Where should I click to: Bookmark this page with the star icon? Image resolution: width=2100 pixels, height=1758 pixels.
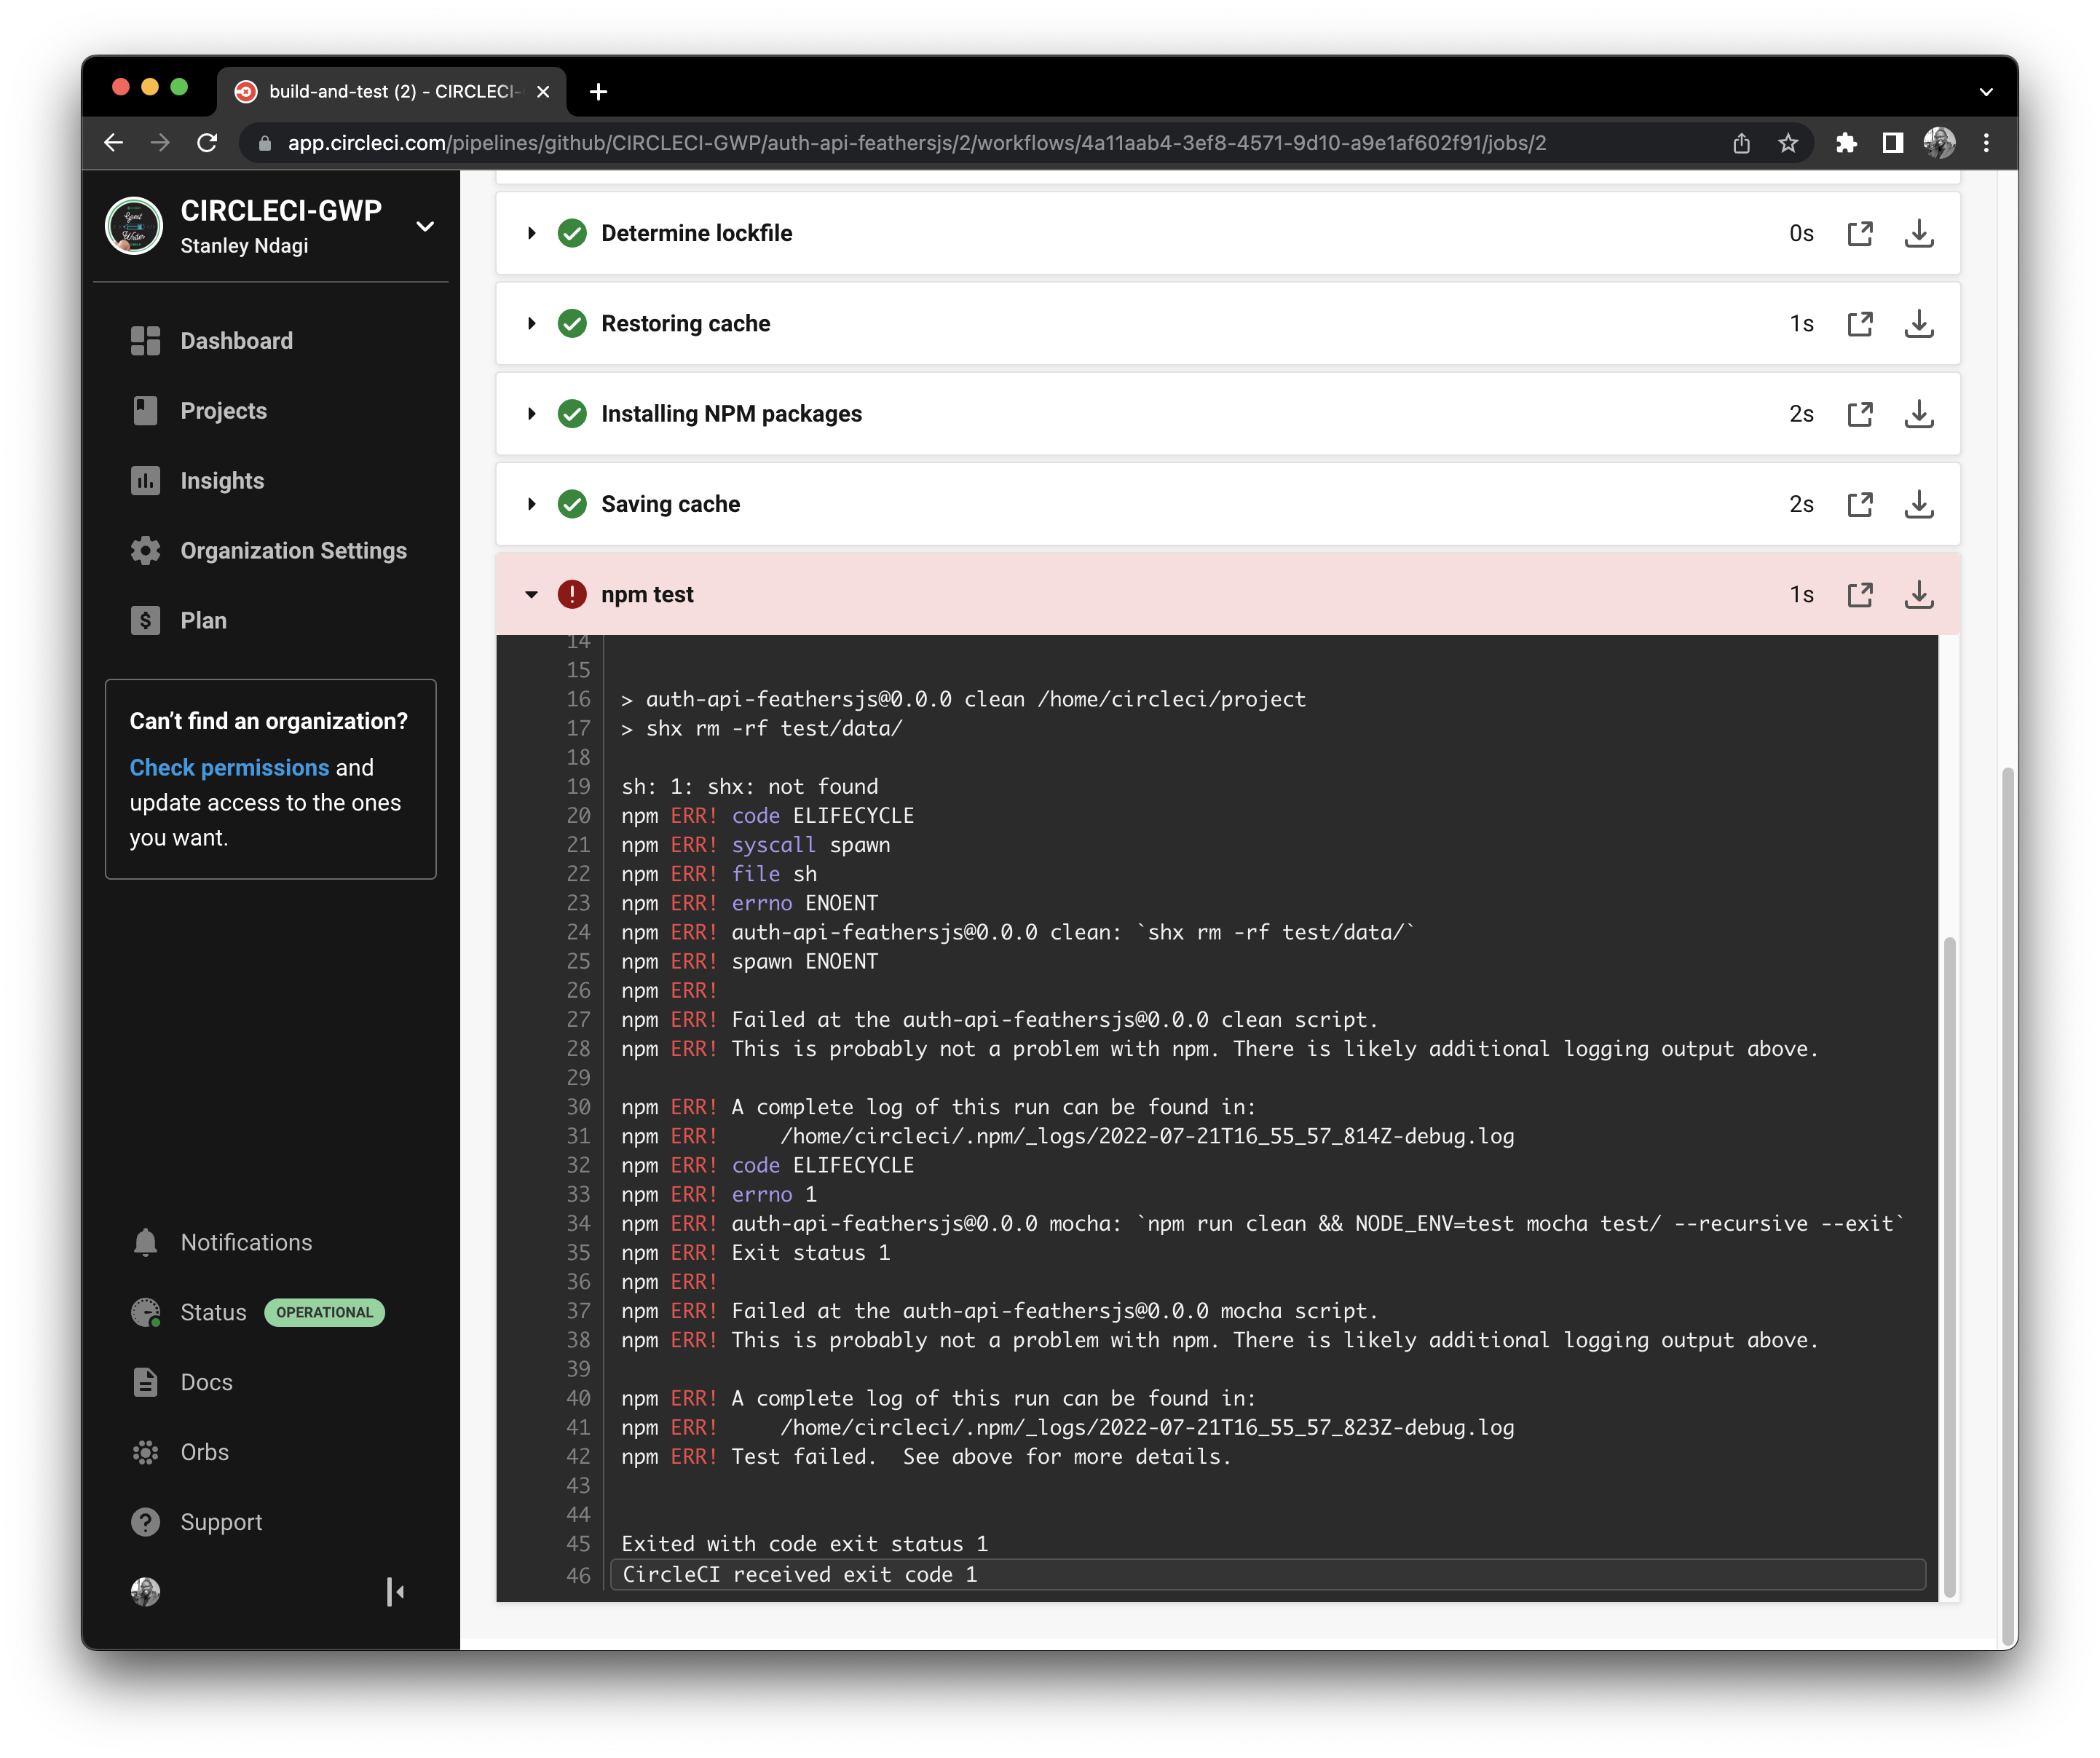tap(1788, 143)
